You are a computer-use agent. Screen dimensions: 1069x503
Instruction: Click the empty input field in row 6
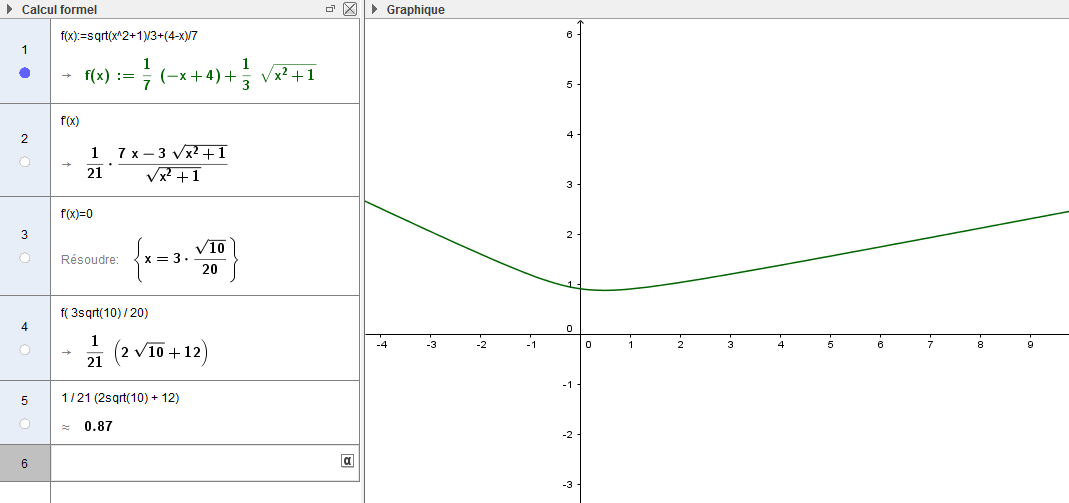[195, 462]
